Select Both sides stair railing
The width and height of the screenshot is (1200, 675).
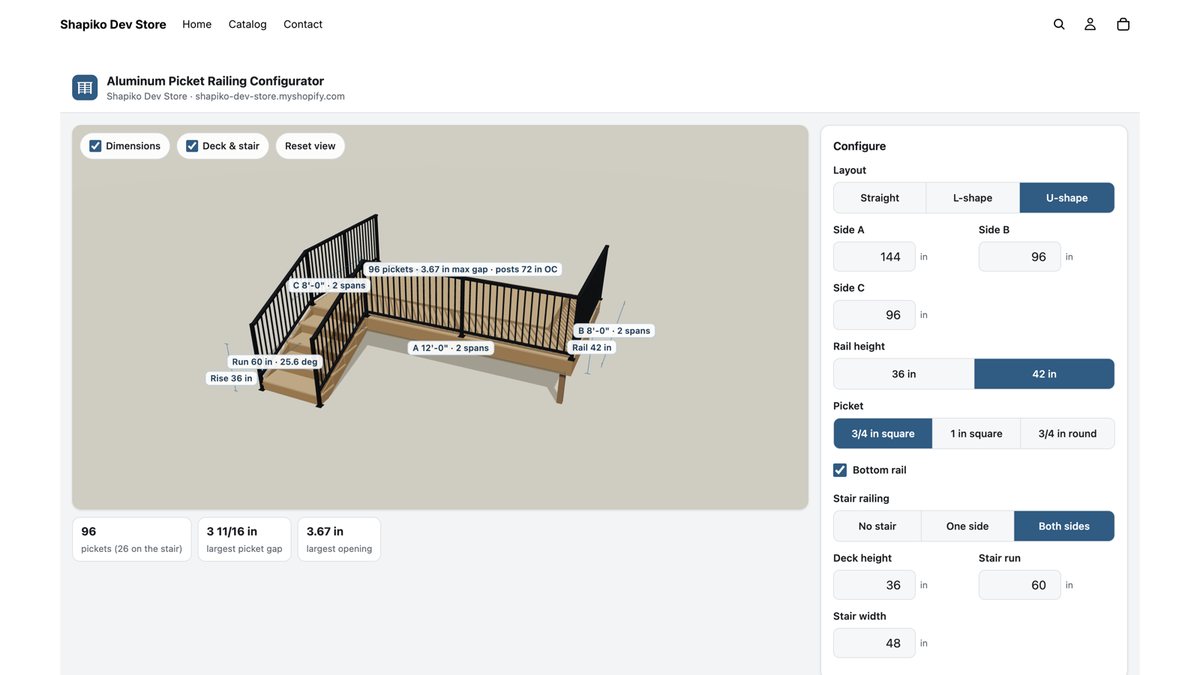pyautogui.click(x=1064, y=526)
